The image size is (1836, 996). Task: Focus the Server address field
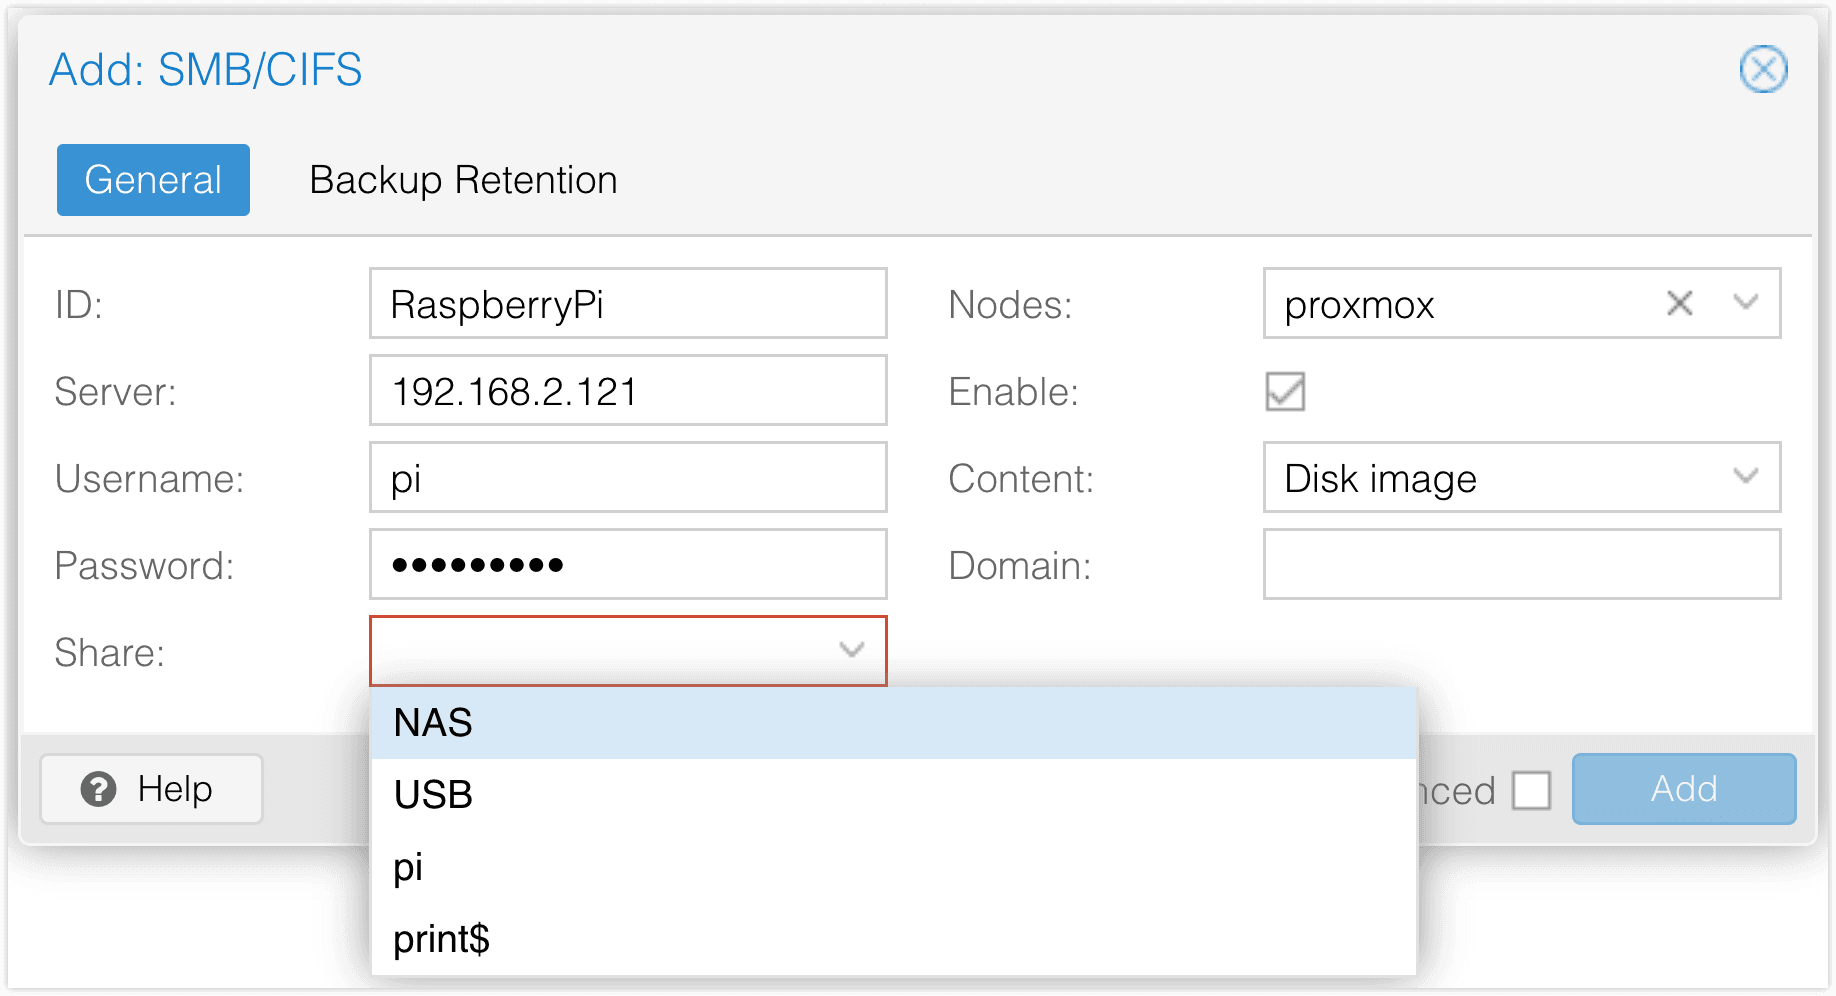point(627,391)
